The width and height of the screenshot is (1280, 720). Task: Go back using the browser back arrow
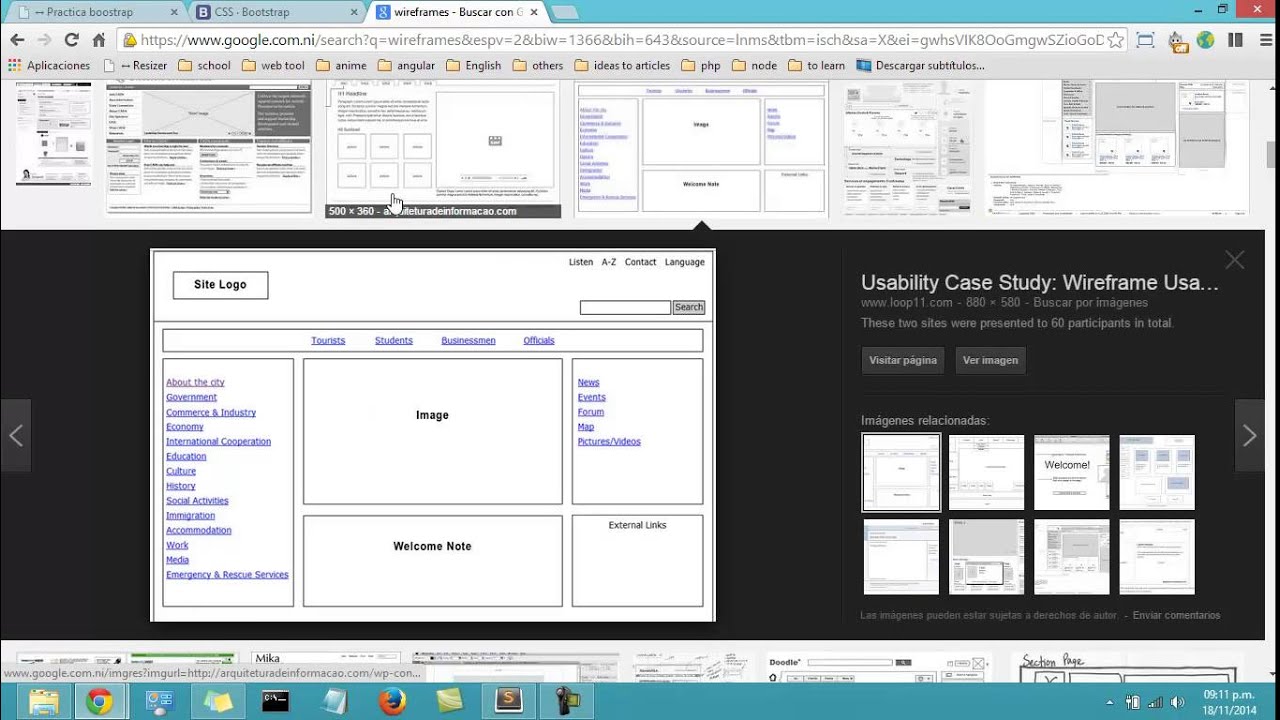[17, 40]
